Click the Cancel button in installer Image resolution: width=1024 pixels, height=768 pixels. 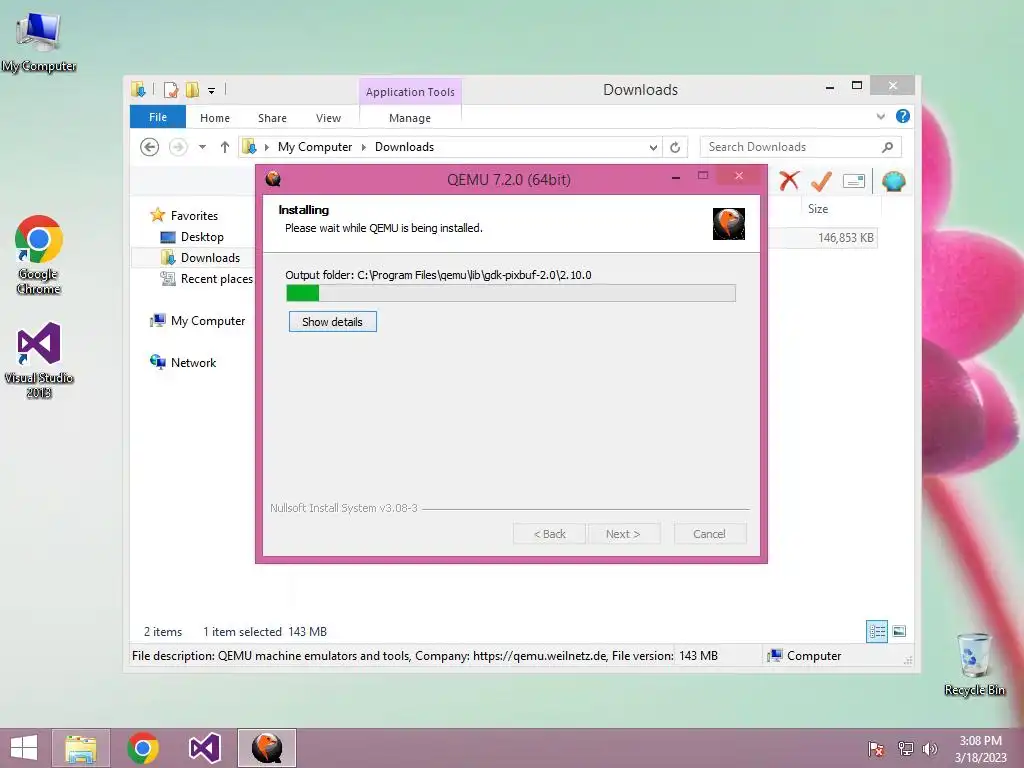[709, 534]
